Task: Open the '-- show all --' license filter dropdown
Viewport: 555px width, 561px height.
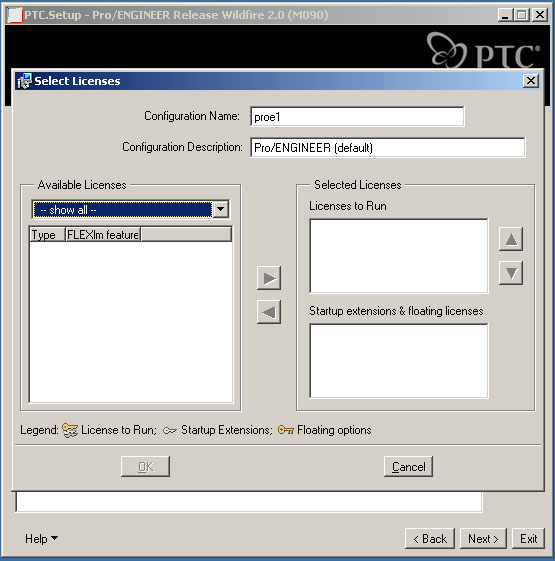Action: click(x=221, y=209)
